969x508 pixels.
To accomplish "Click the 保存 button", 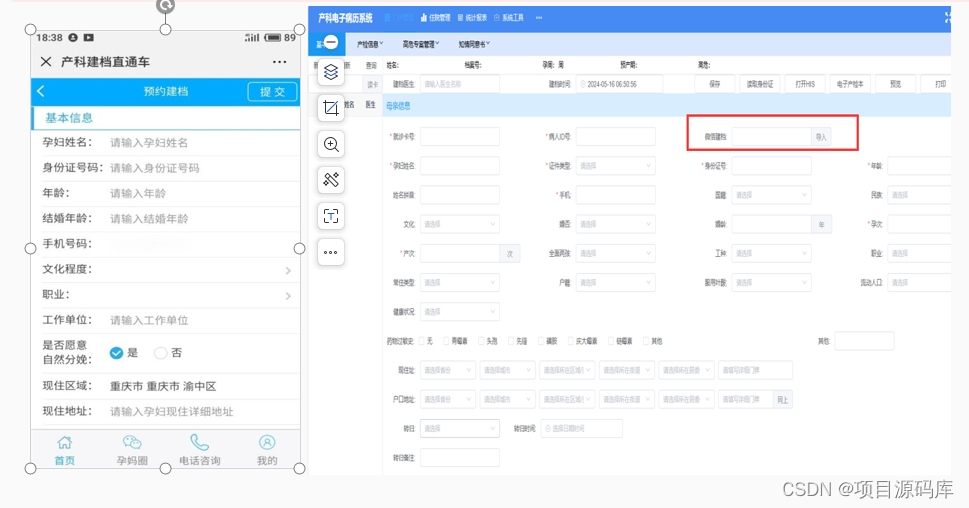I will coord(715,84).
